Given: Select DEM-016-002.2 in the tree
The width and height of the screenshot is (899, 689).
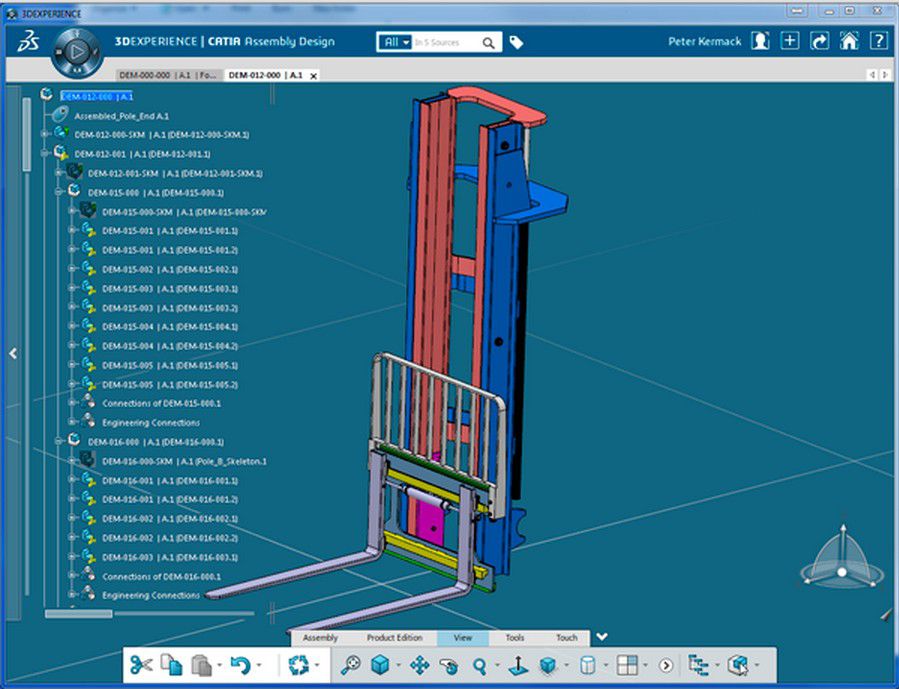Looking at the screenshot, I should pyautogui.click(x=170, y=538).
